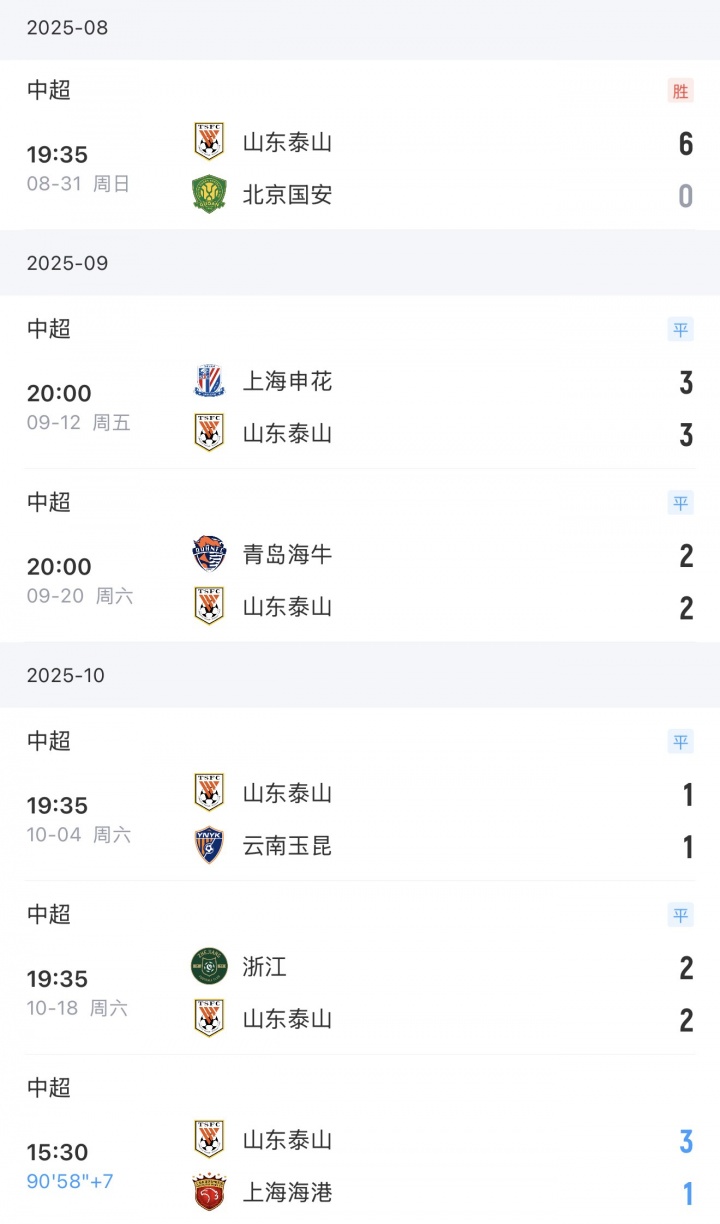Tap the 浙江 team name
Image resolution: width=720 pixels, height=1224 pixels.
click(265, 967)
